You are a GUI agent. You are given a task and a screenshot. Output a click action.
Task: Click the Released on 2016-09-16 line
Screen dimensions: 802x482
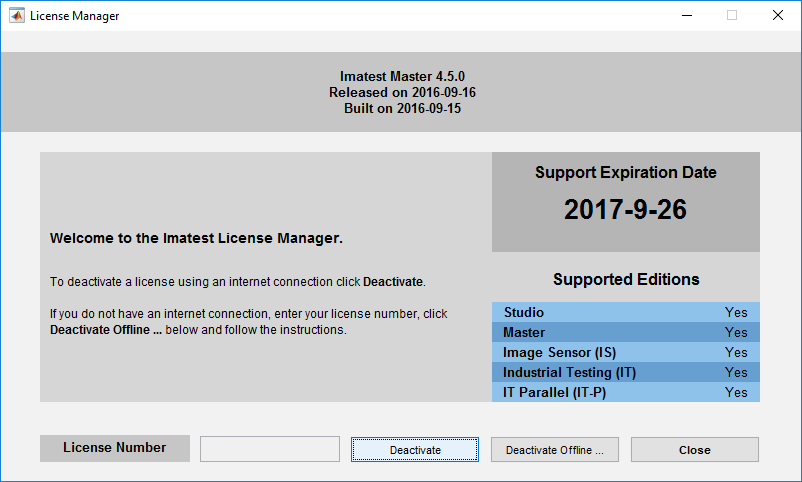point(403,92)
